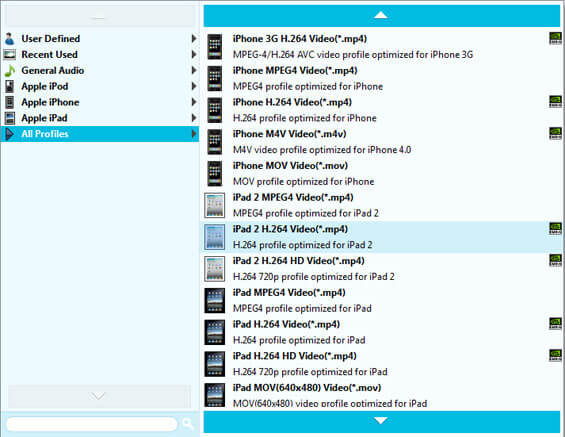This screenshot has height=437, width=565.
Task: Click the search magnifier icon
Action: coord(188,424)
